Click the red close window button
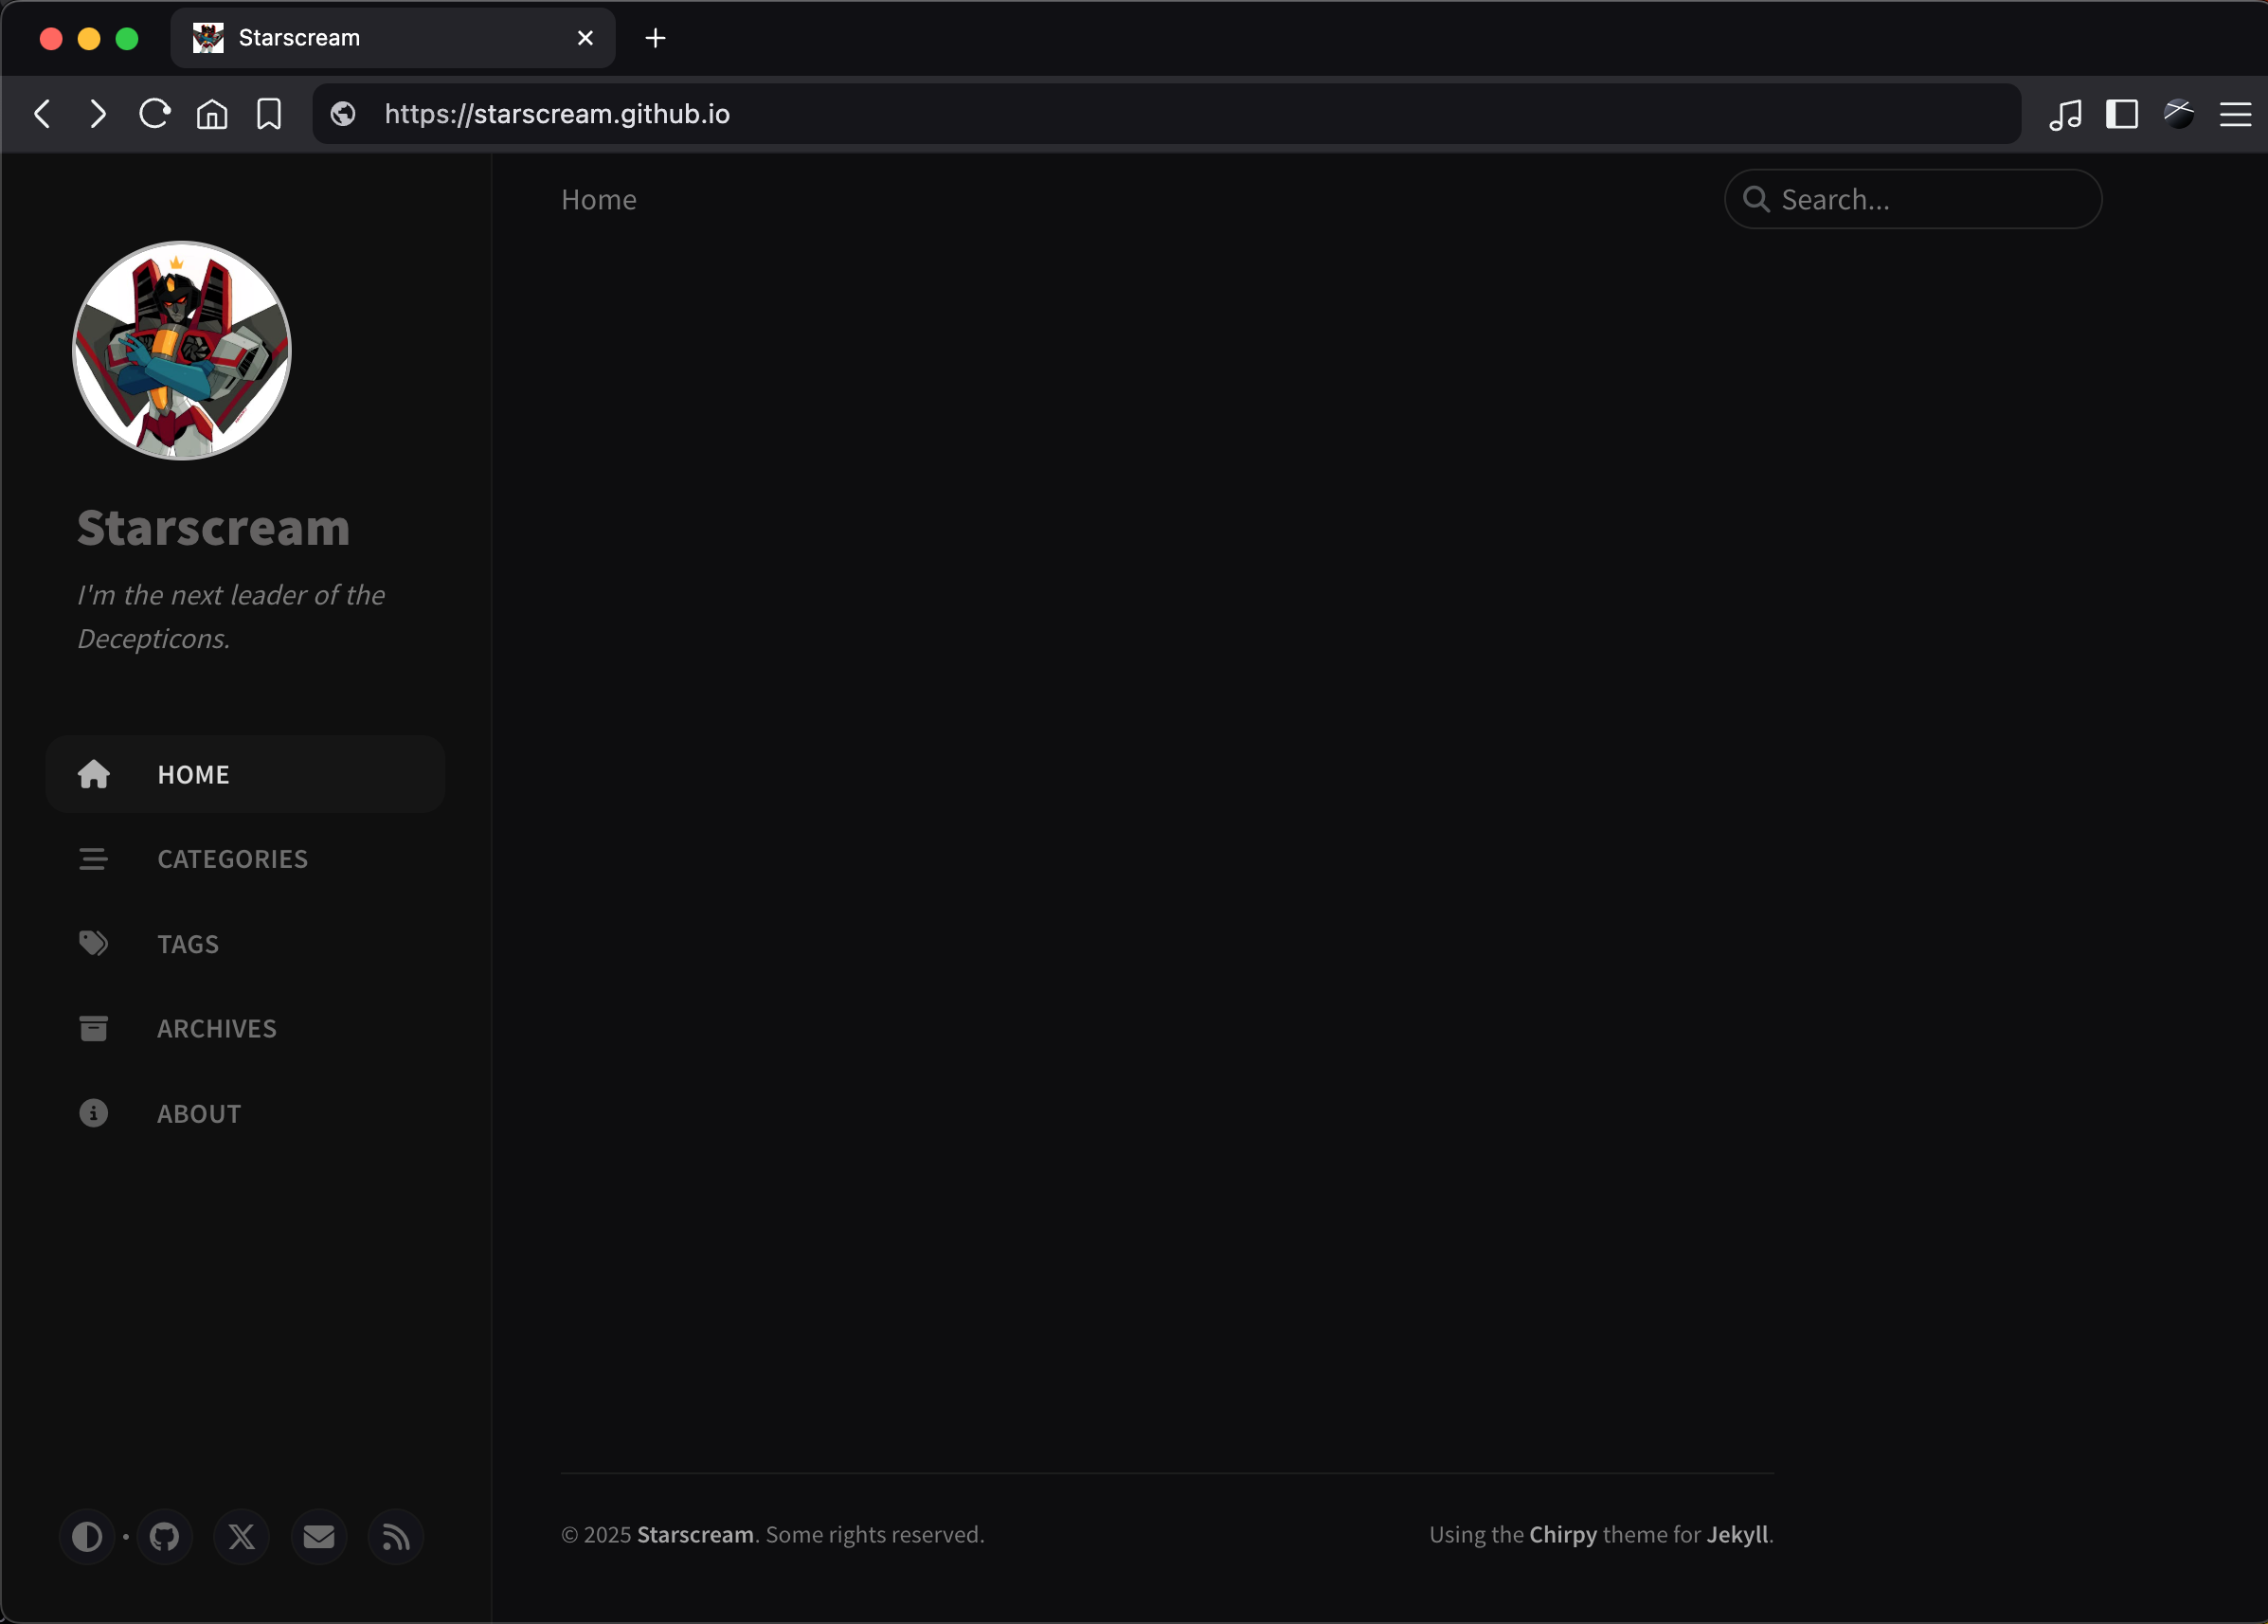This screenshot has width=2268, height=1624. [51, 38]
